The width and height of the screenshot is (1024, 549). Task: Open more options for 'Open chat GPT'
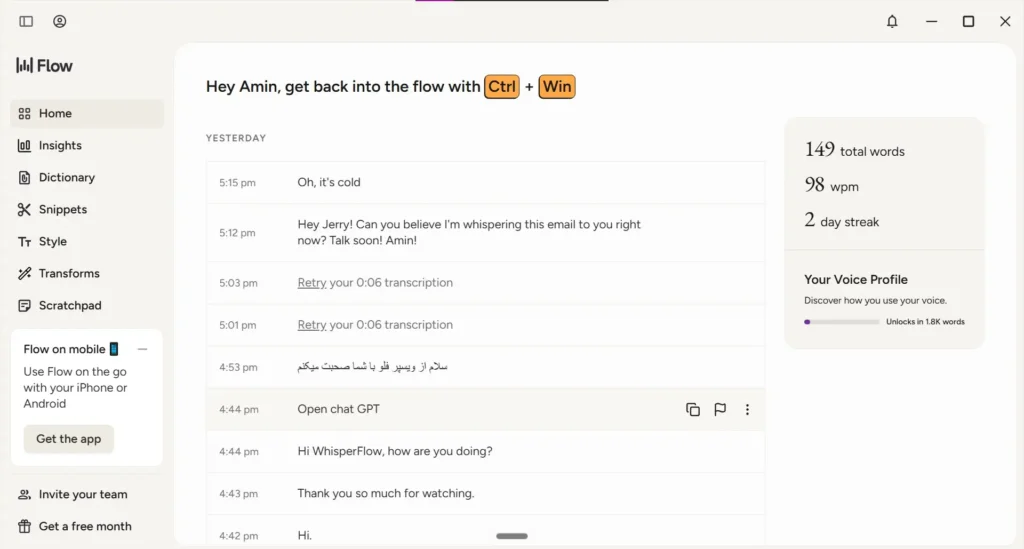pos(747,409)
